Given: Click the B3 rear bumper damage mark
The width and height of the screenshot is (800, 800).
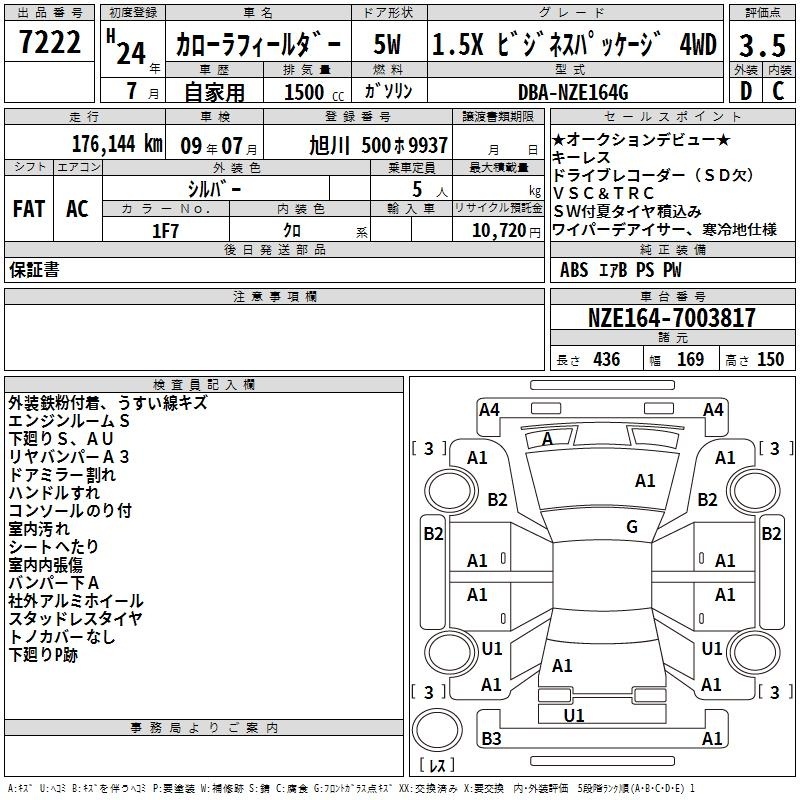Looking at the screenshot, I should coord(491,738).
